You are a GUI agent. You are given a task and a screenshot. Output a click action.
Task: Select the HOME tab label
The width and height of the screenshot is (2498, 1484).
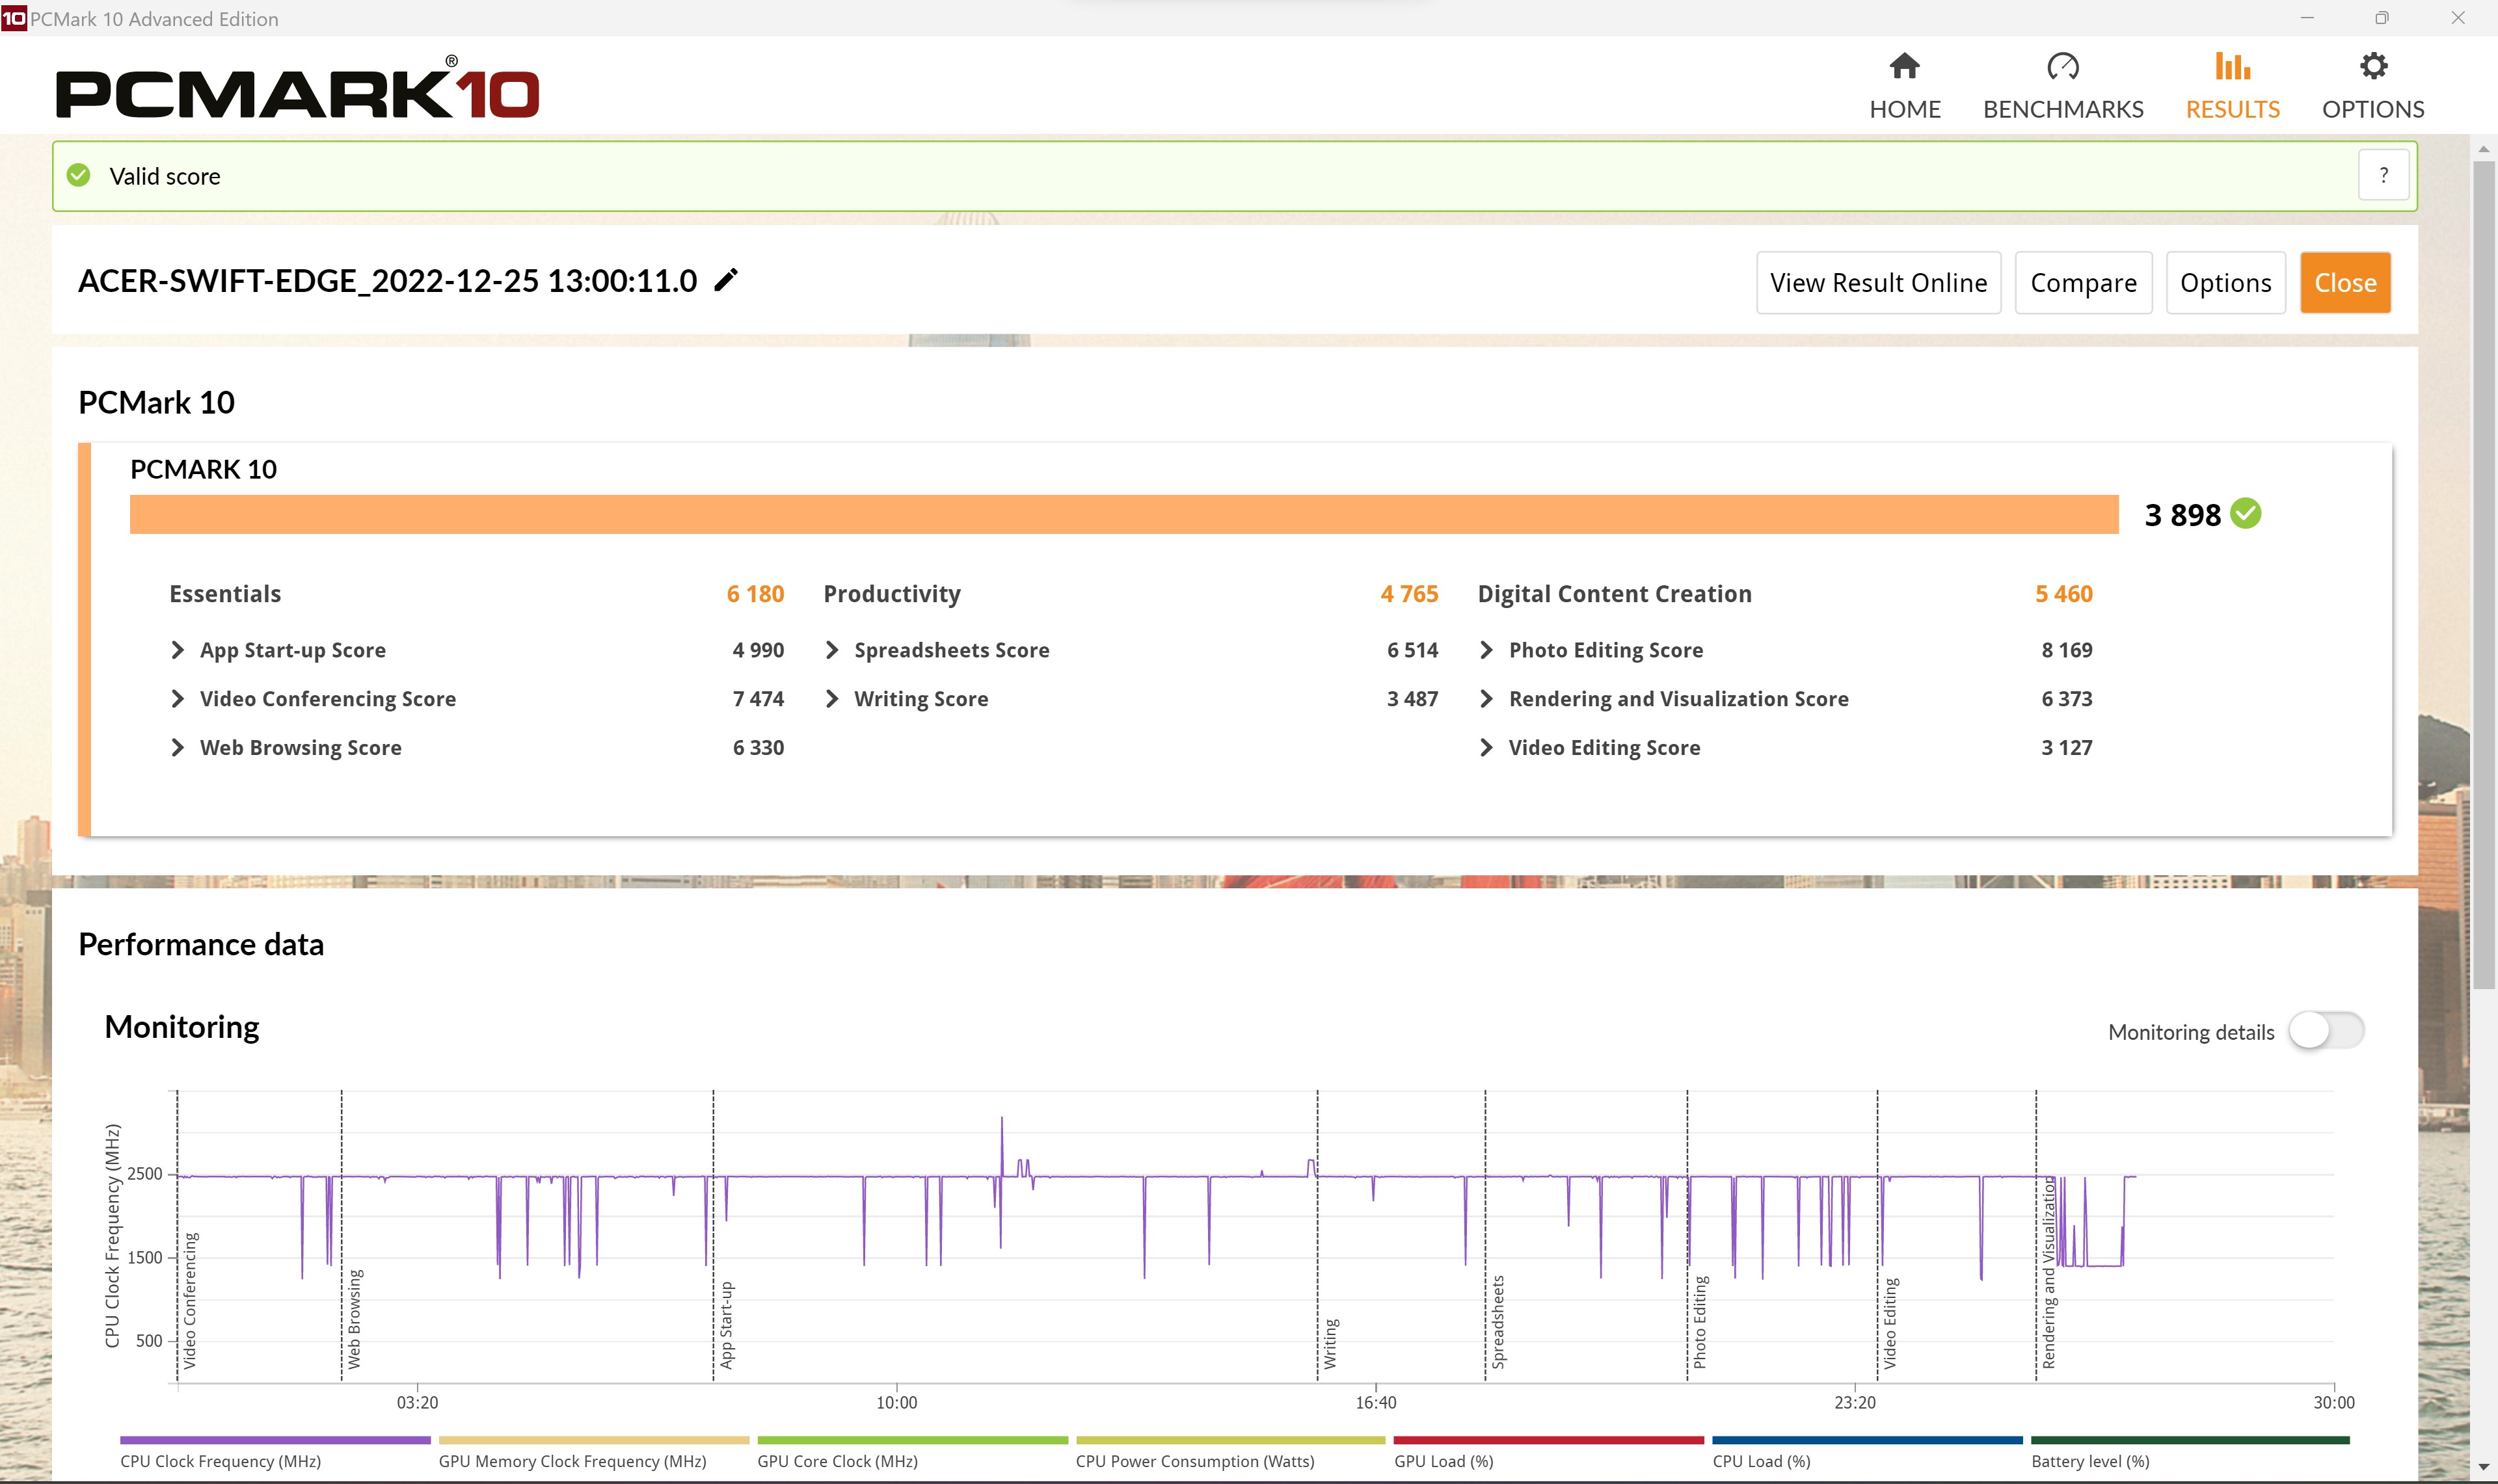click(1905, 109)
